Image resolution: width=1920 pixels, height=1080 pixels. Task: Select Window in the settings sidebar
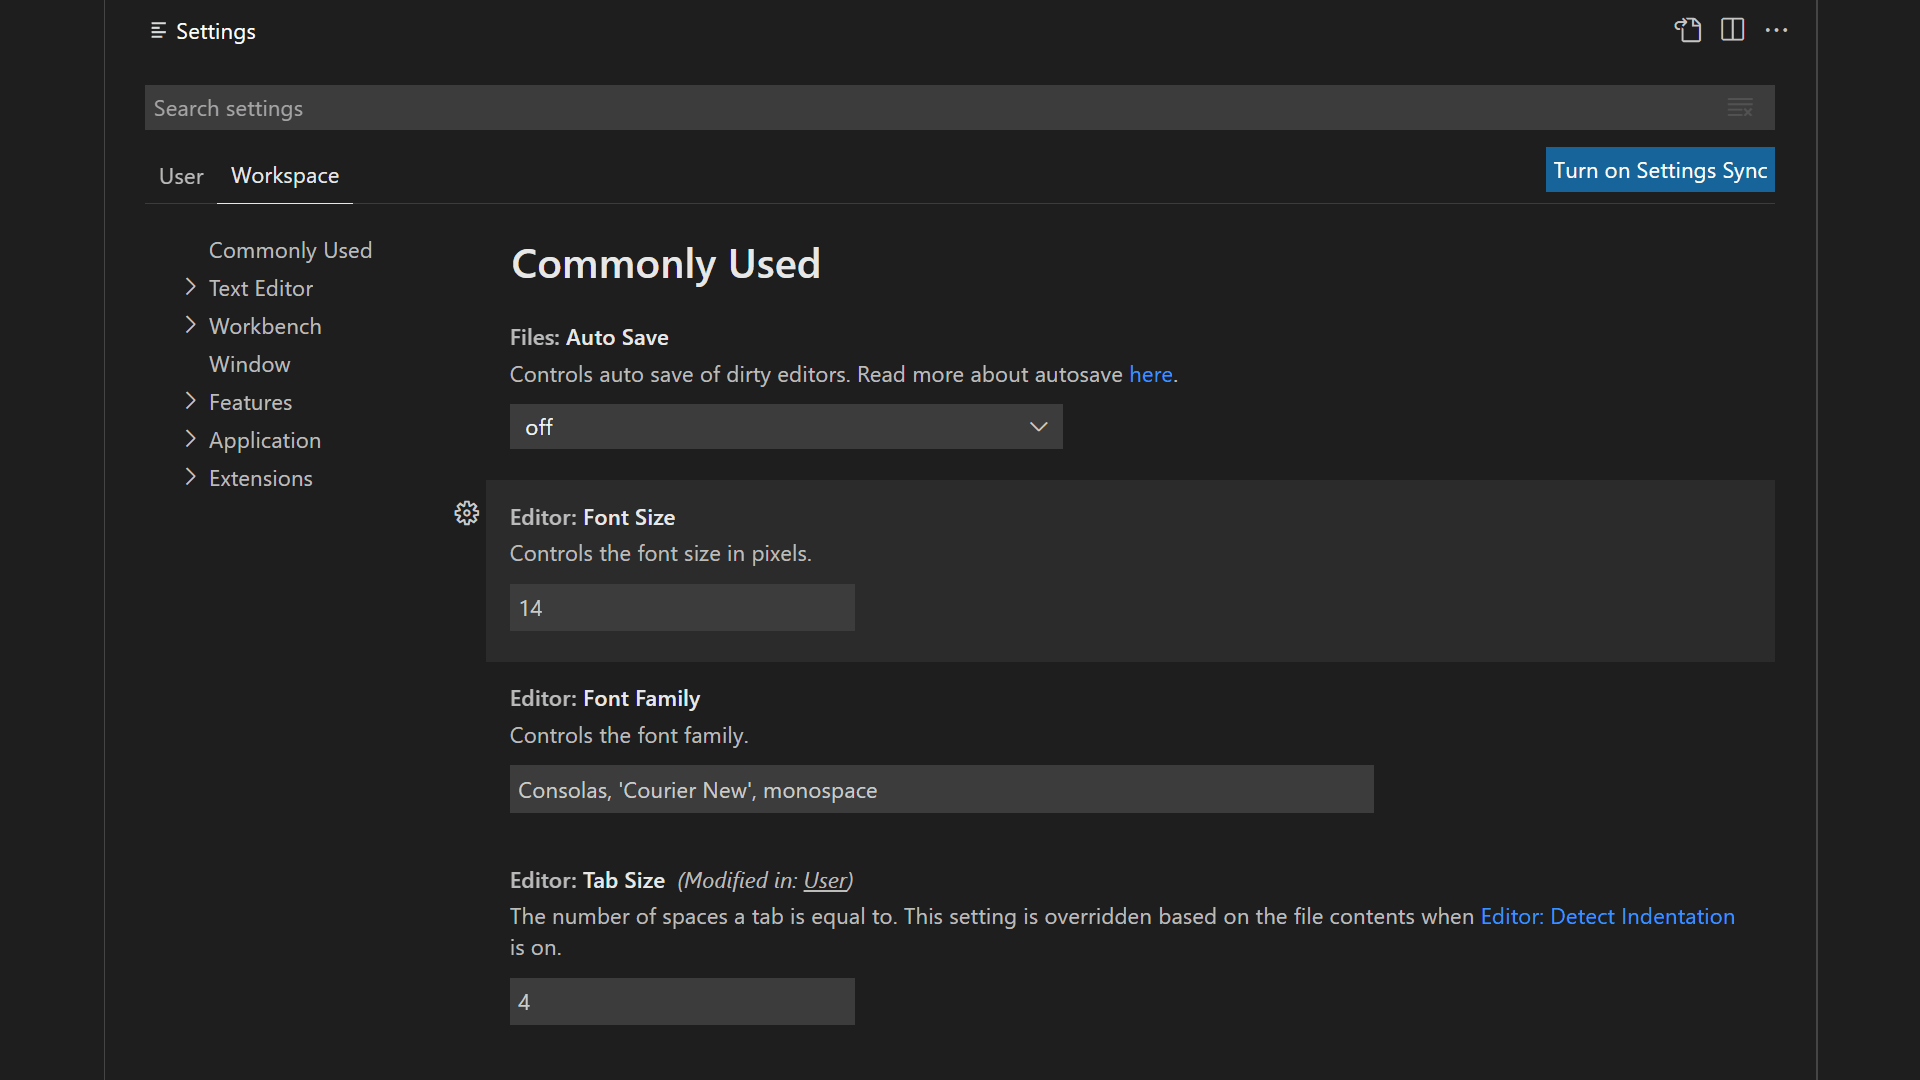click(x=249, y=363)
